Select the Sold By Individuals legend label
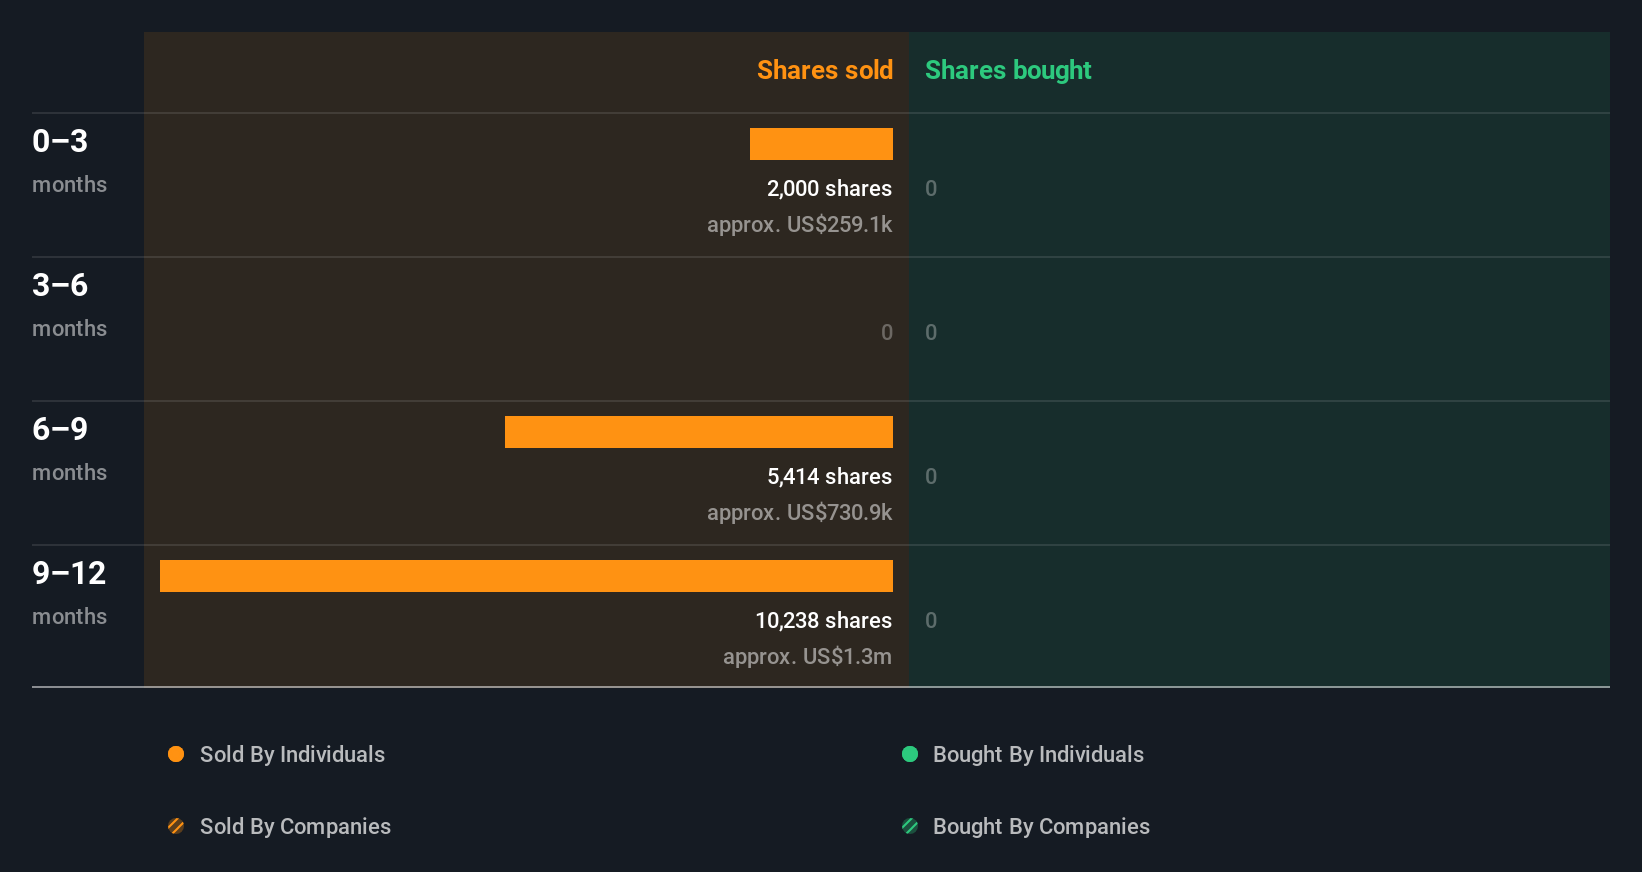This screenshot has height=872, width=1642. [292, 755]
